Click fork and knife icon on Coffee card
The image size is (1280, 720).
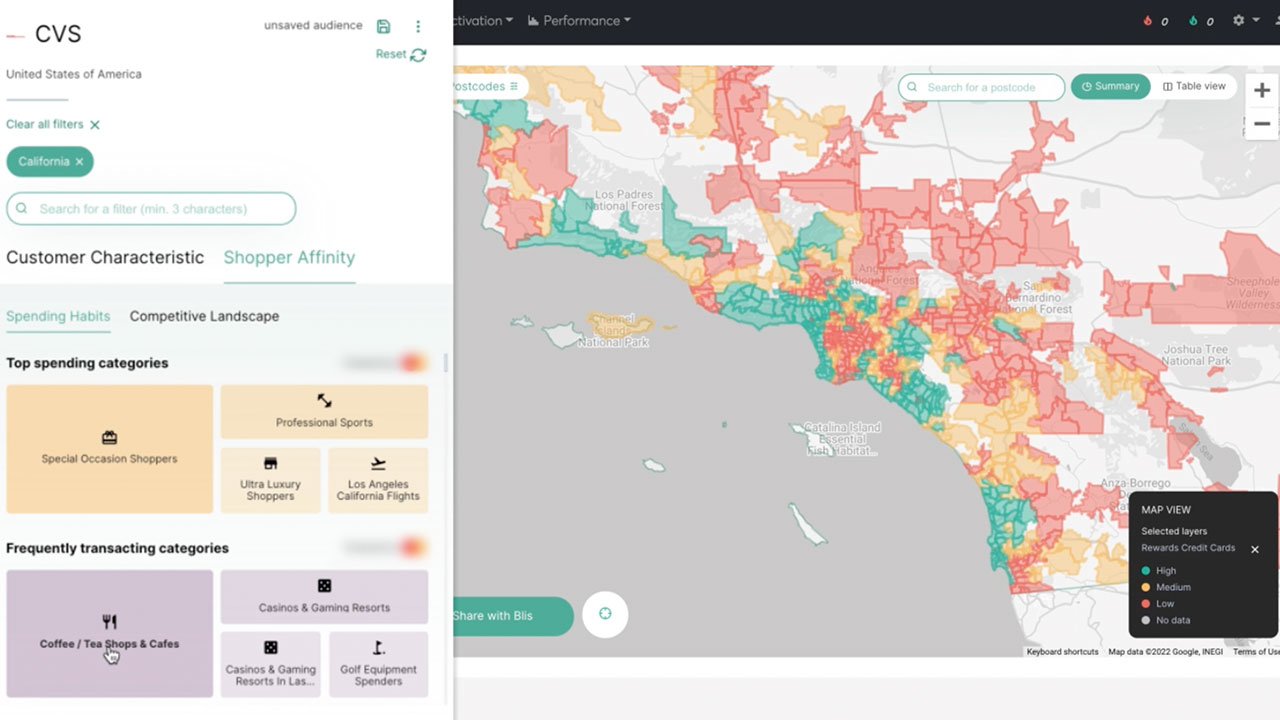click(110, 622)
